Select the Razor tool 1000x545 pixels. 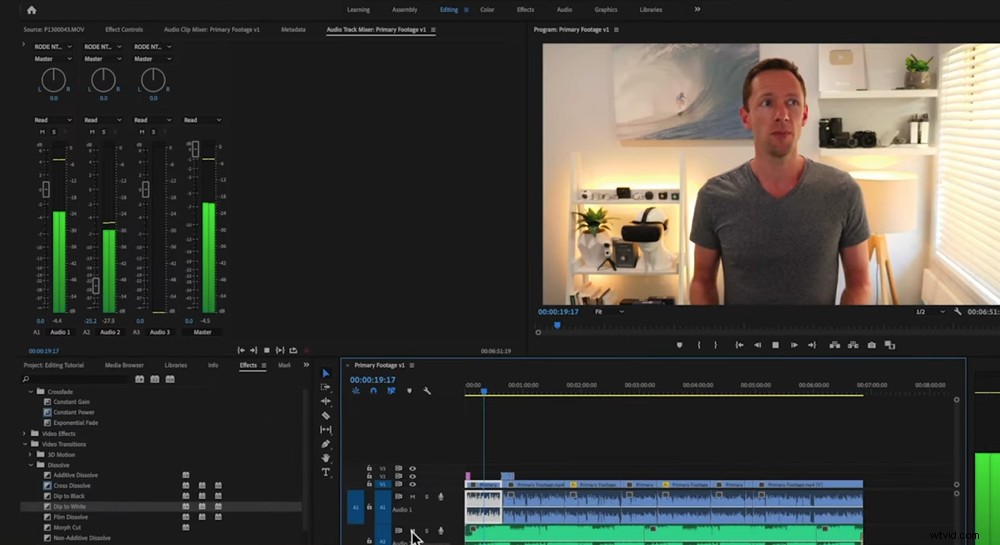click(x=326, y=416)
